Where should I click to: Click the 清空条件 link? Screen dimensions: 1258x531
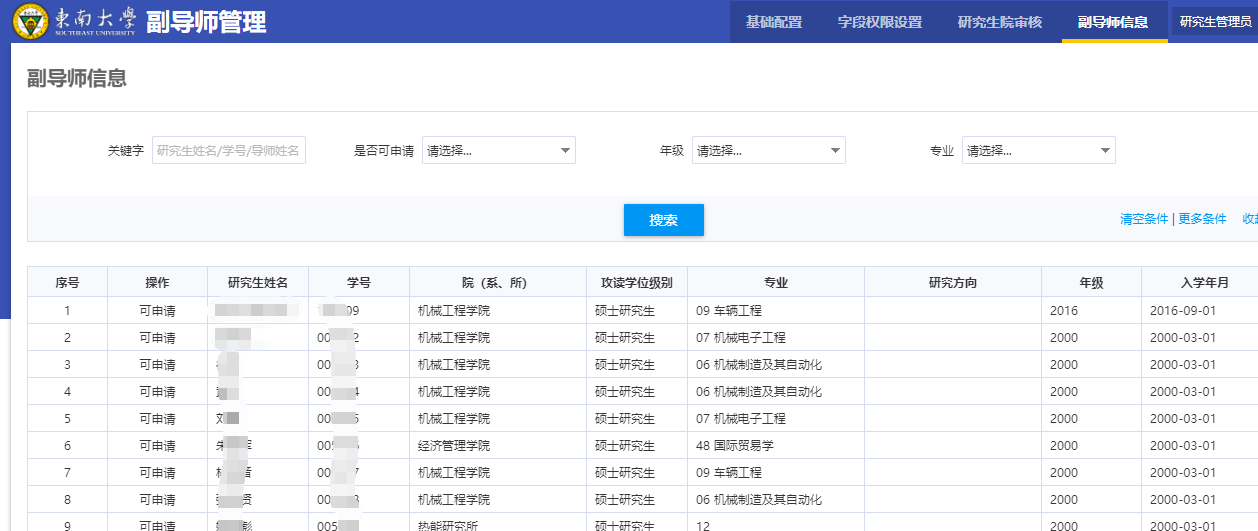coord(1143,219)
